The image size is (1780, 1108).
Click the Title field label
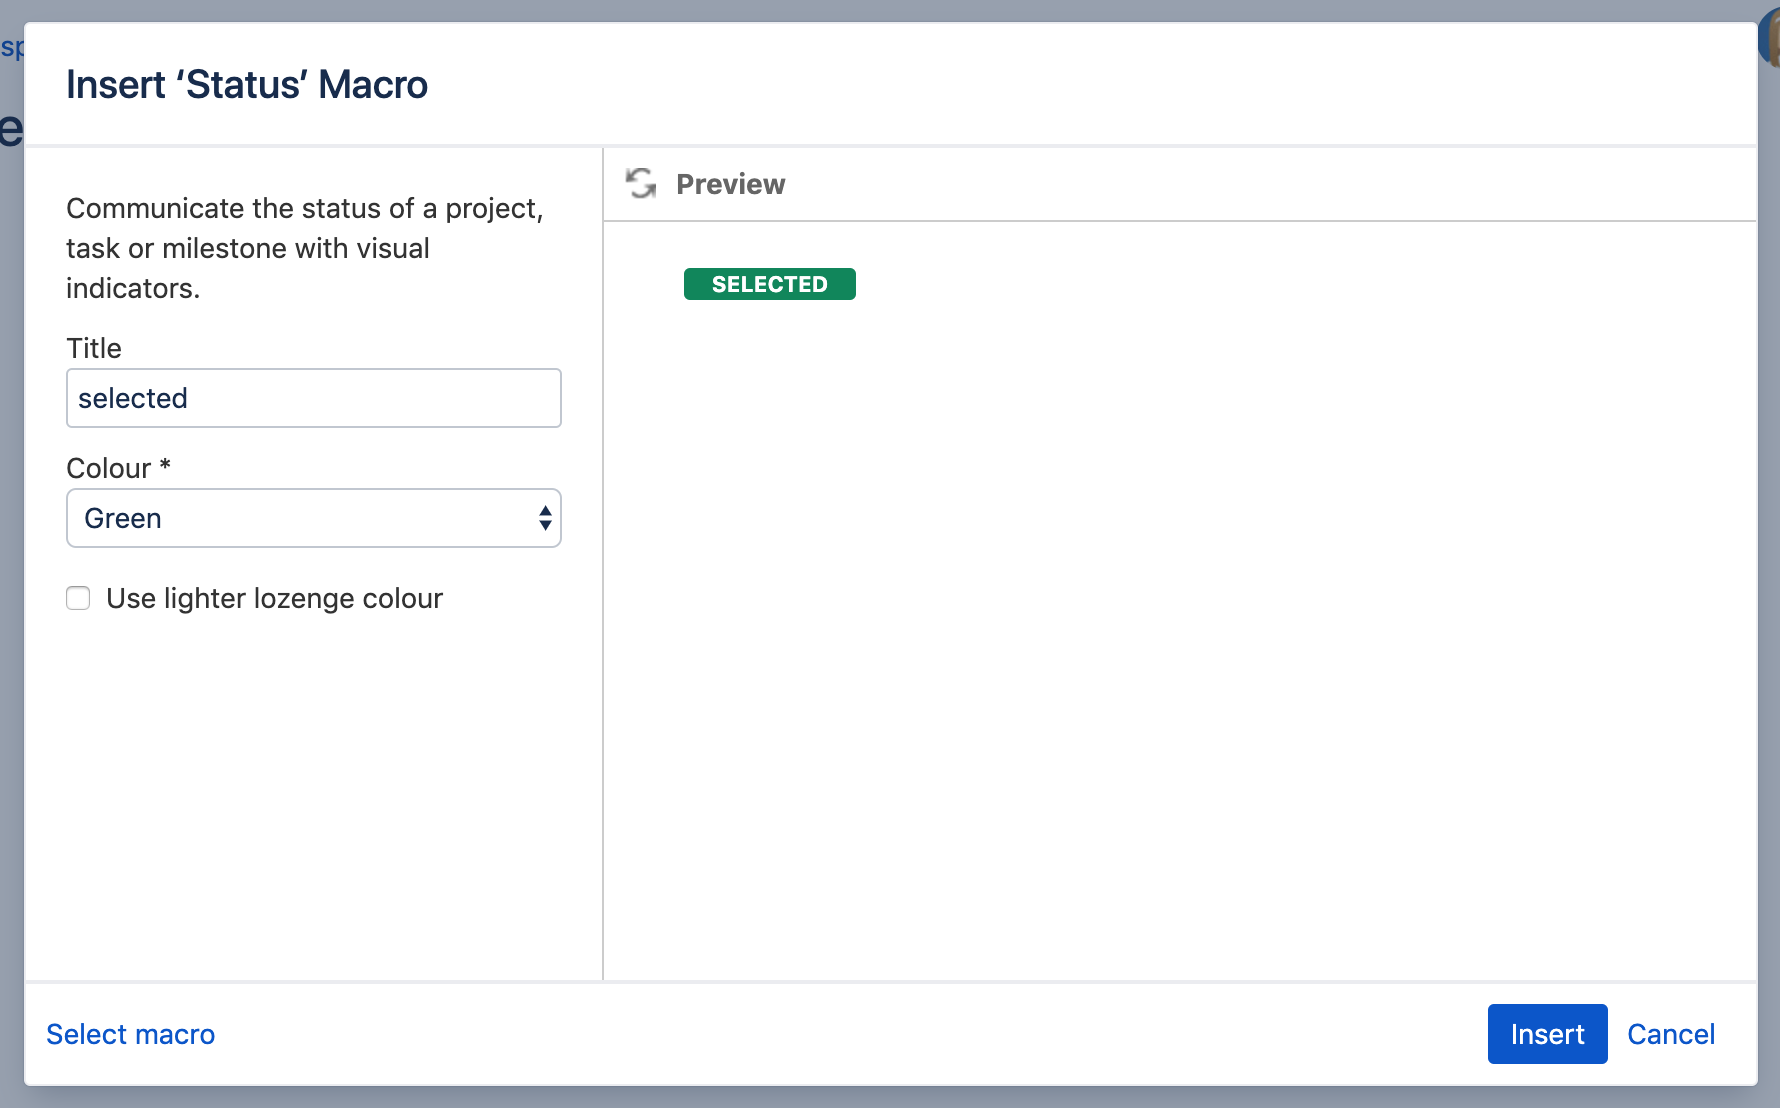tap(94, 348)
